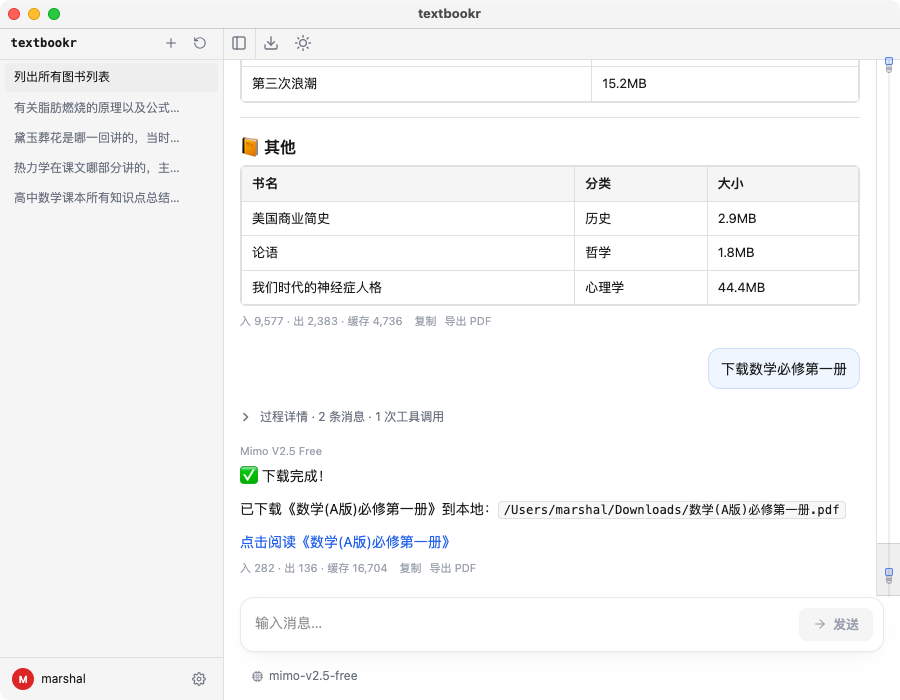900x700 pixels.
Task: Open the downloads icon in toolbar
Action: (x=271, y=43)
